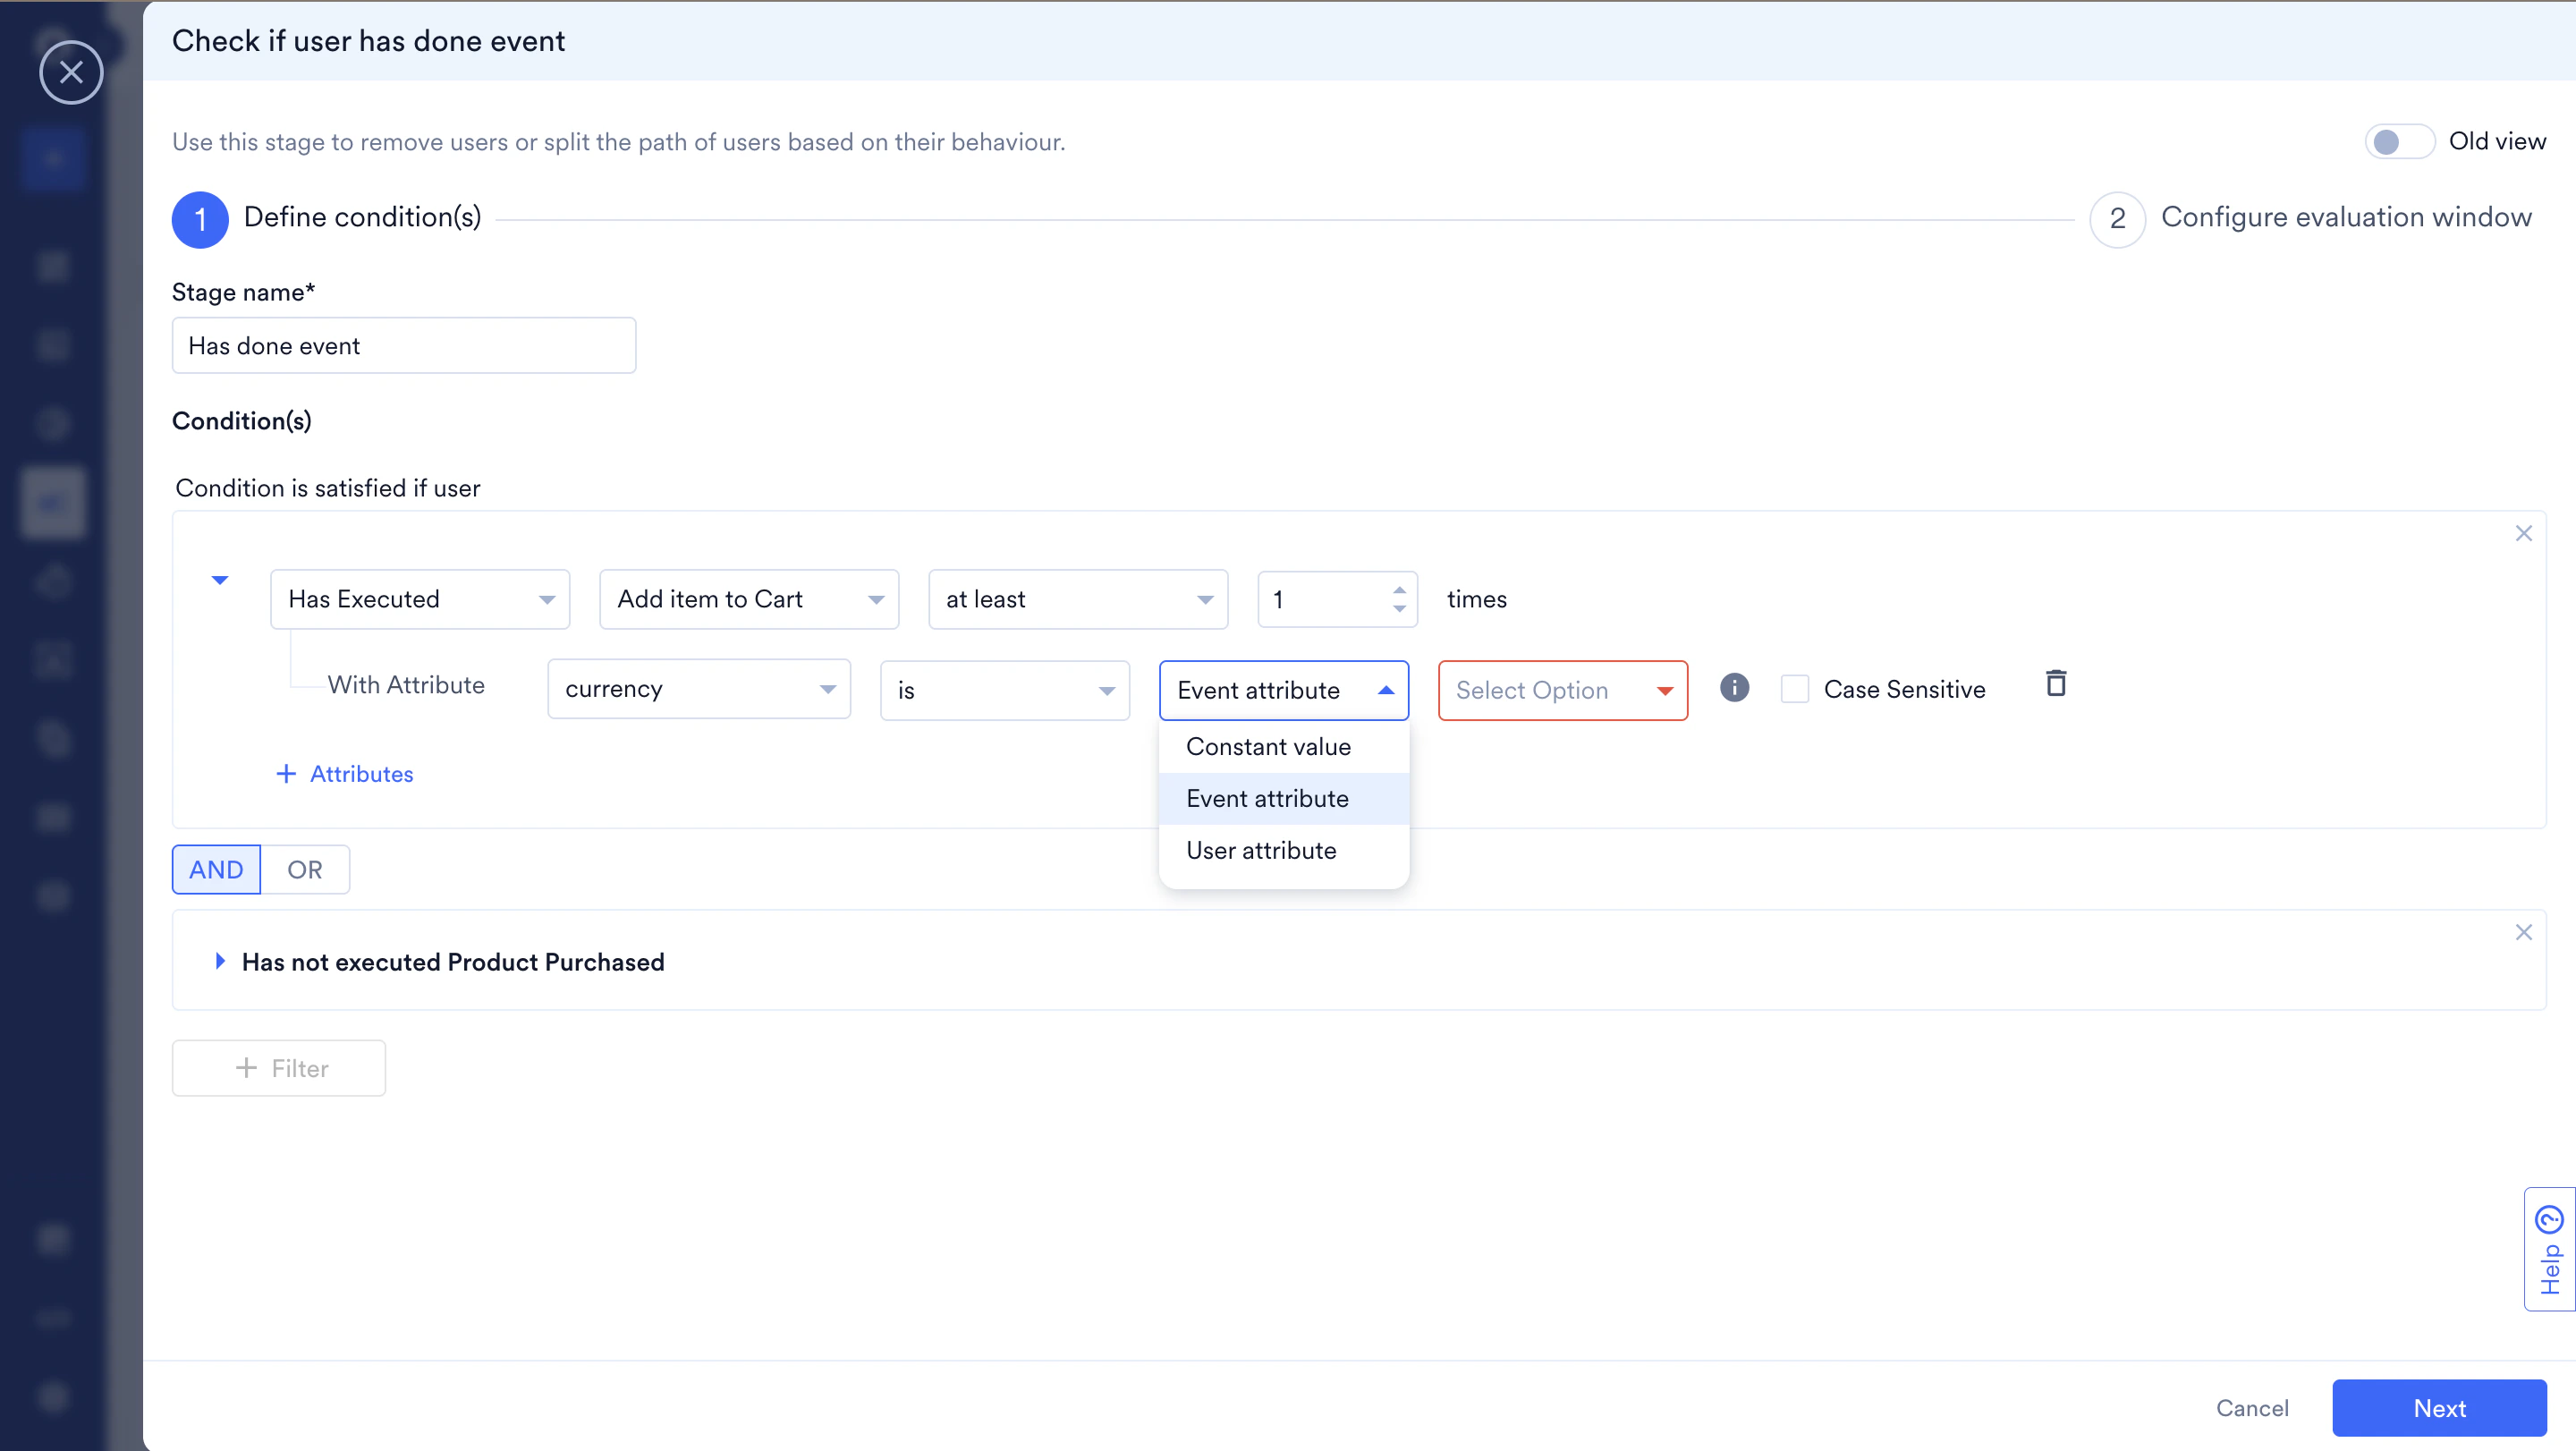Open the Help side widget
This screenshot has height=1451, width=2576.
pos(2549,1249)
